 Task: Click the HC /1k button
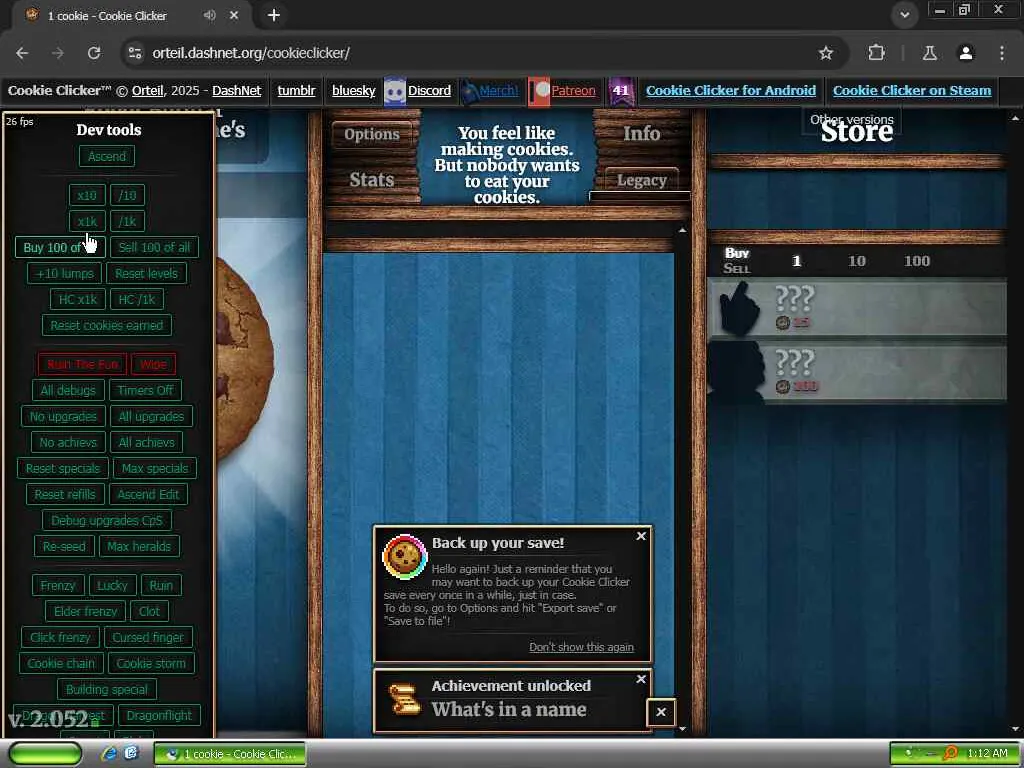click(137, 300)
